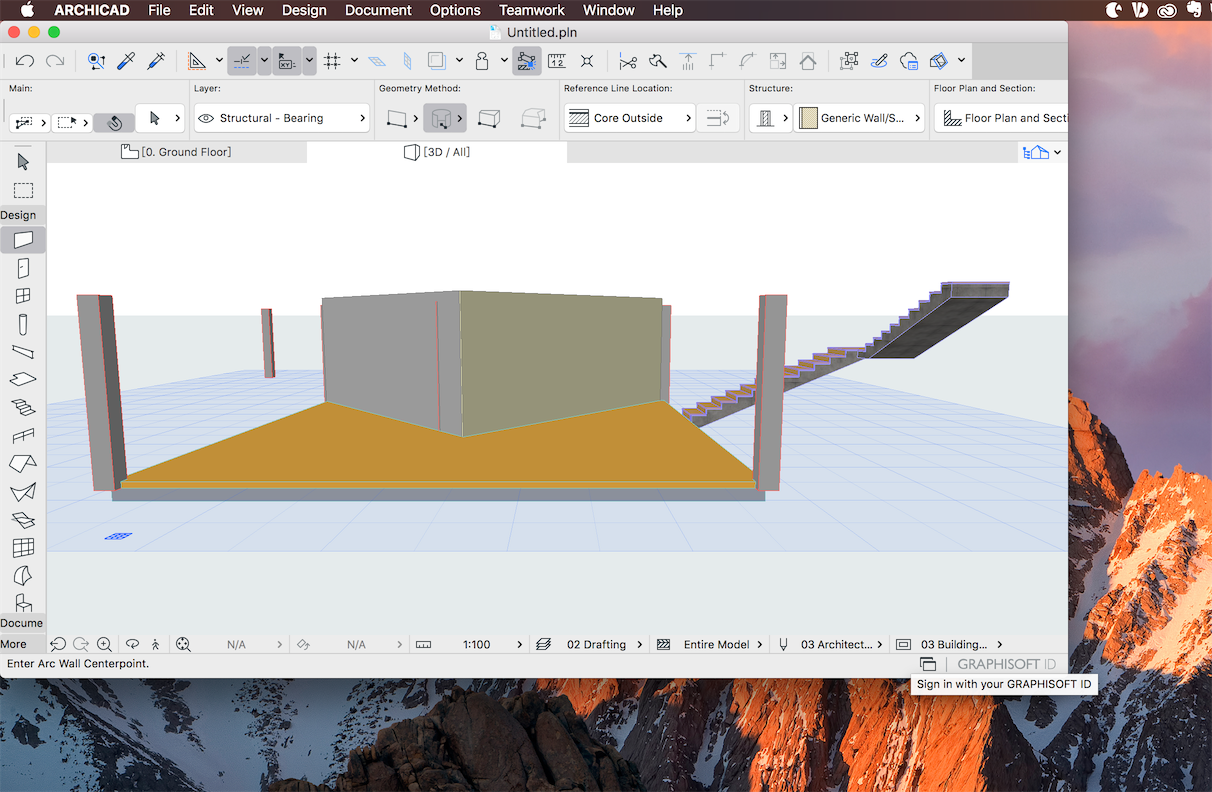Select the Stair tool in the toolbox
This screenshot has height=792, width=1212.
23,408
